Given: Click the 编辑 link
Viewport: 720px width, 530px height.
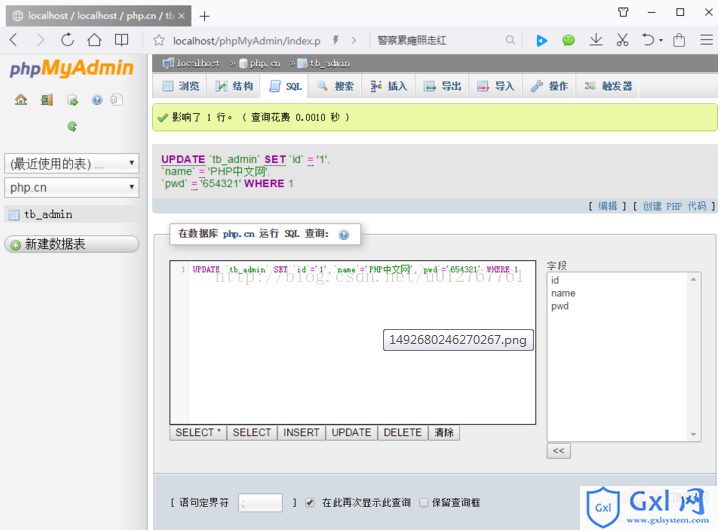Looking at the screenshot, I should [608, 206].
